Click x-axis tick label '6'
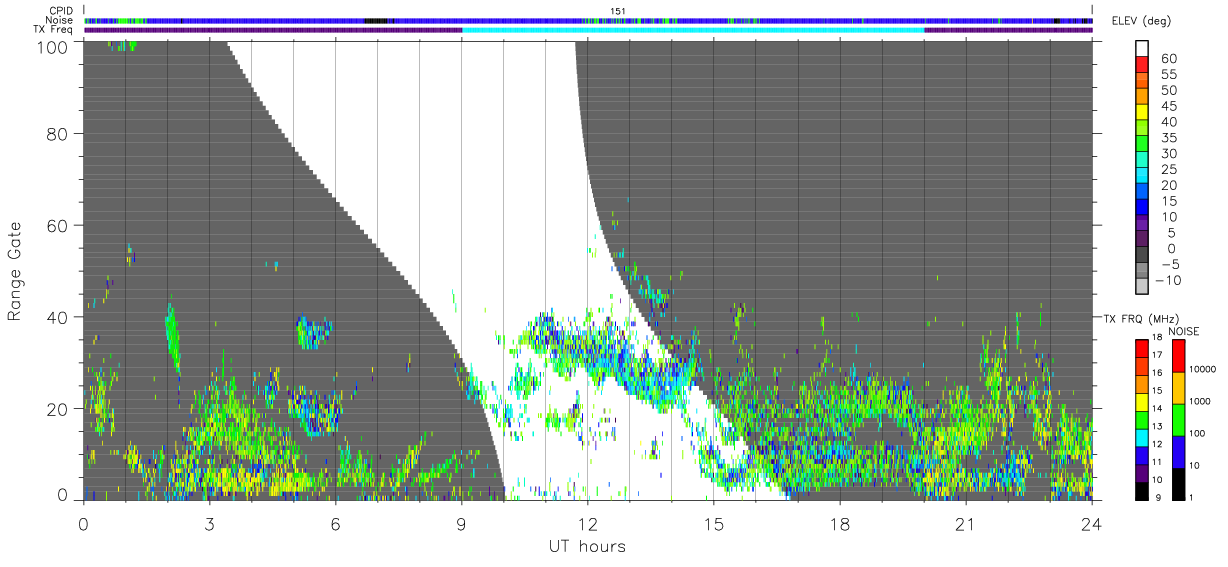1228x567 pixels. click(x=335, y=525)
